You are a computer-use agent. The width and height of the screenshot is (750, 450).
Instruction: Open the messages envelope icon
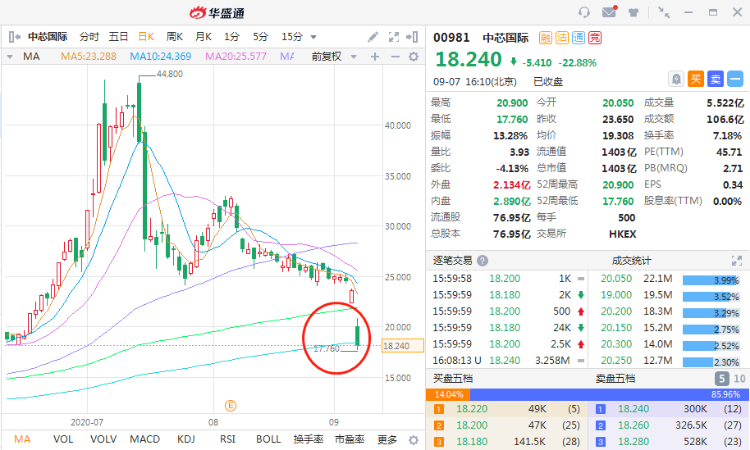coord(609,12)
